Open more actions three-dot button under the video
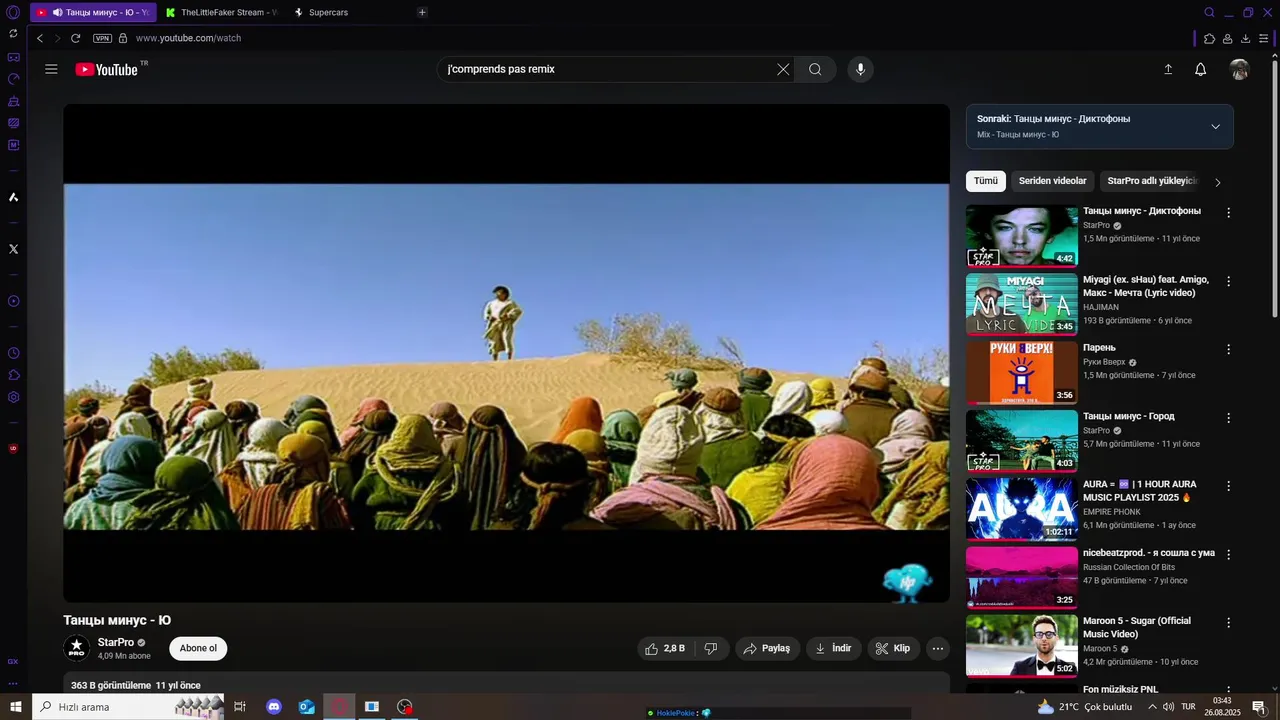Image resolution: width=1280 pixels, height=720 pixels. [938, 648]
